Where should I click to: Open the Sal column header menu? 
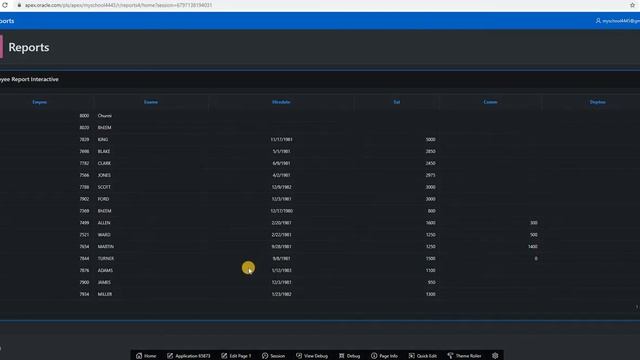(397, 102)
